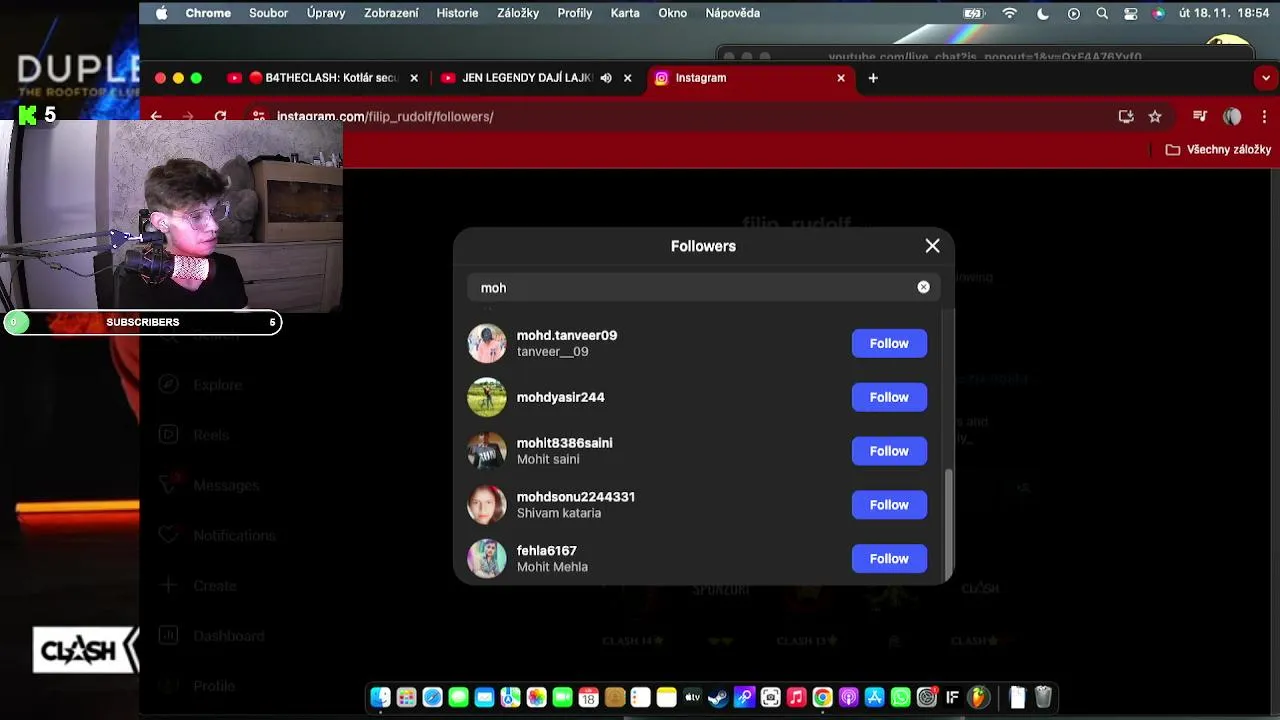Open Finder from the Dock
Viewport: 1280px width, 720px height.
pos(380,697)
